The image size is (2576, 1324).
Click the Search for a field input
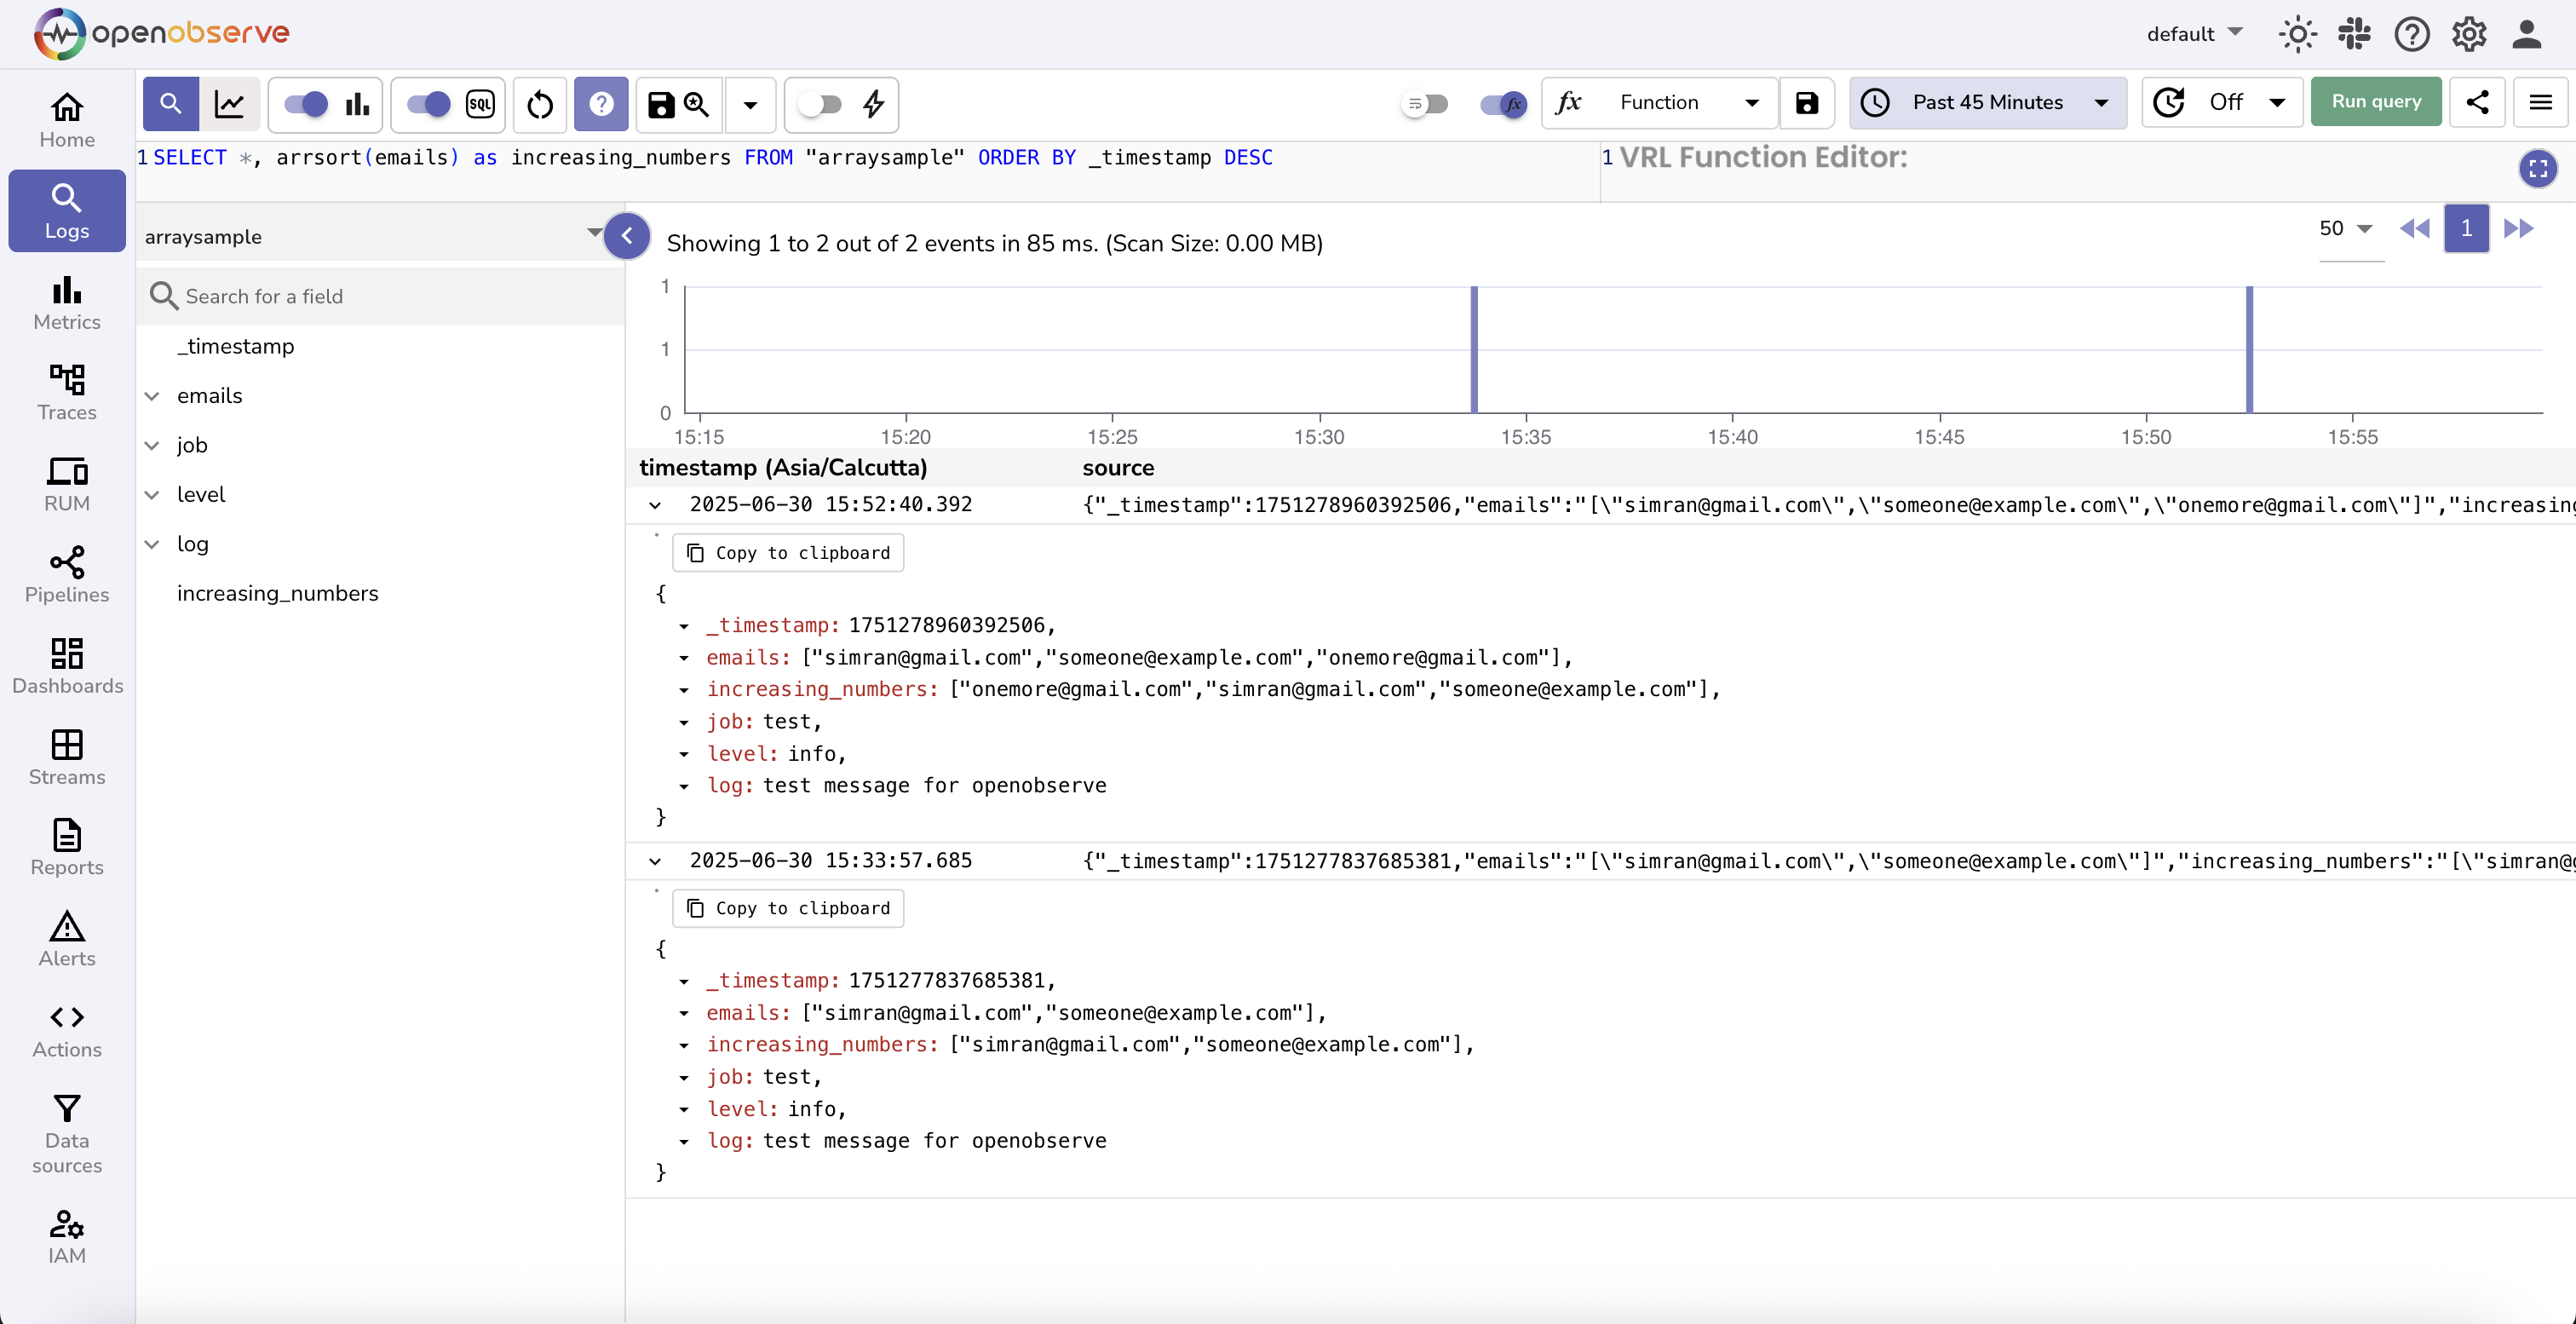(x=380, y=296)
